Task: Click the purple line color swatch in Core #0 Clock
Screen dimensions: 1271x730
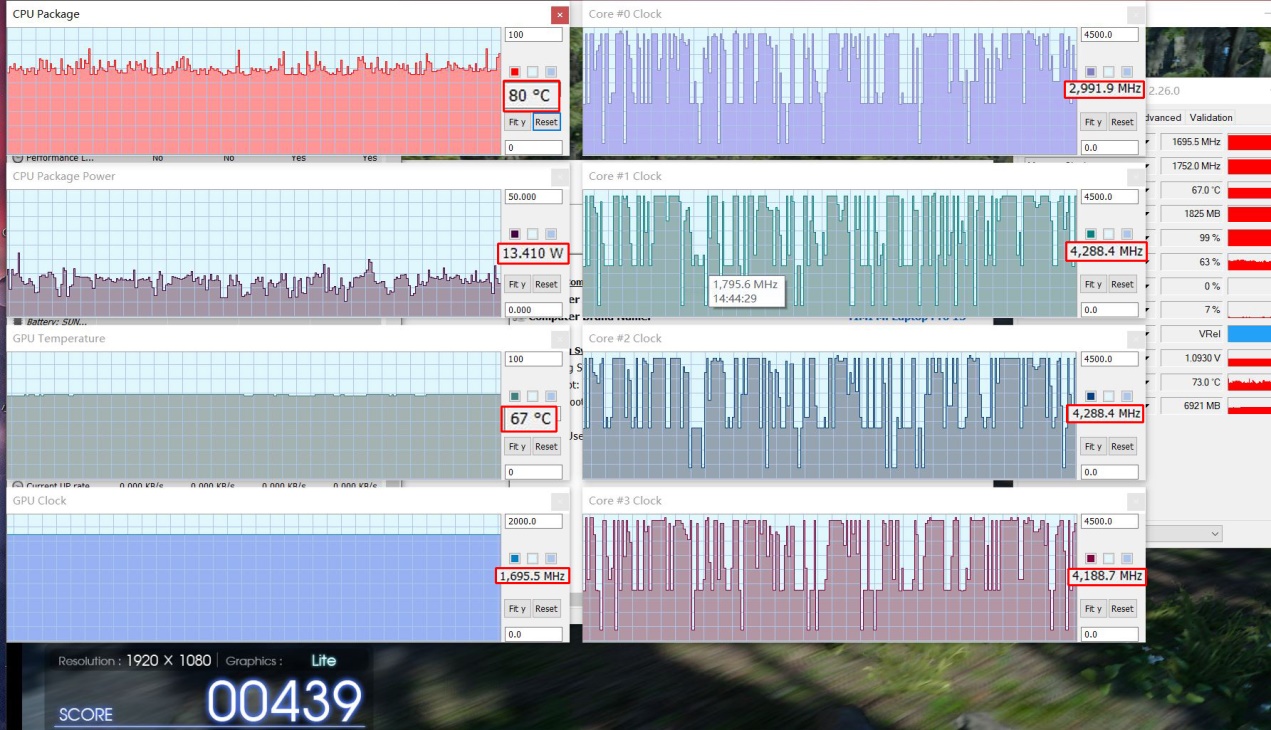Action: (x=1091, y=72)
